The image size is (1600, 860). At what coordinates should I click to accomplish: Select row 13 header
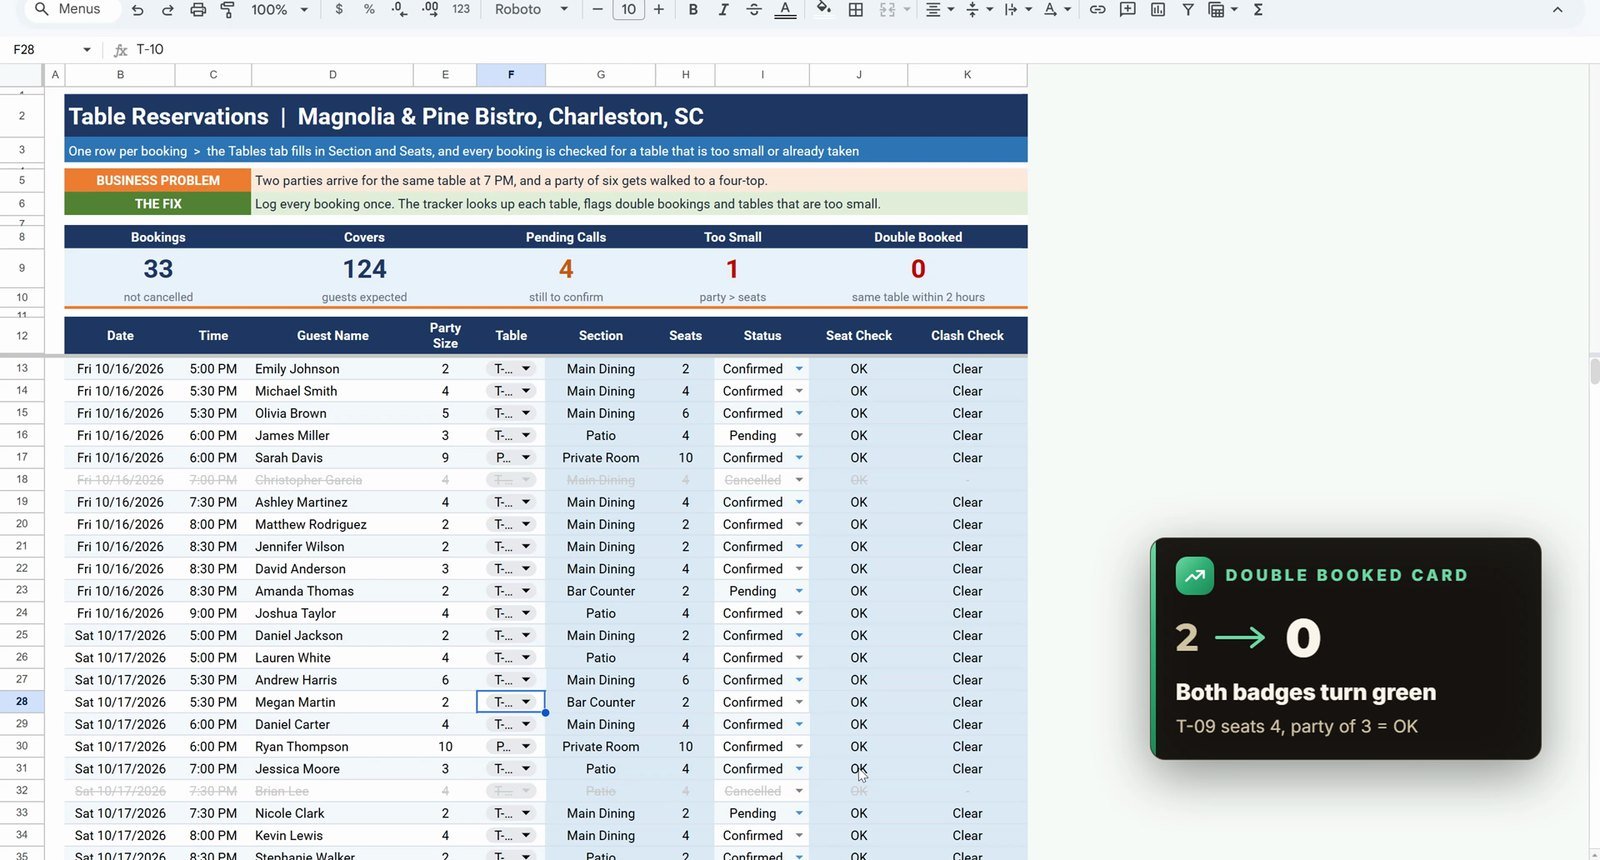click(22, 369)
